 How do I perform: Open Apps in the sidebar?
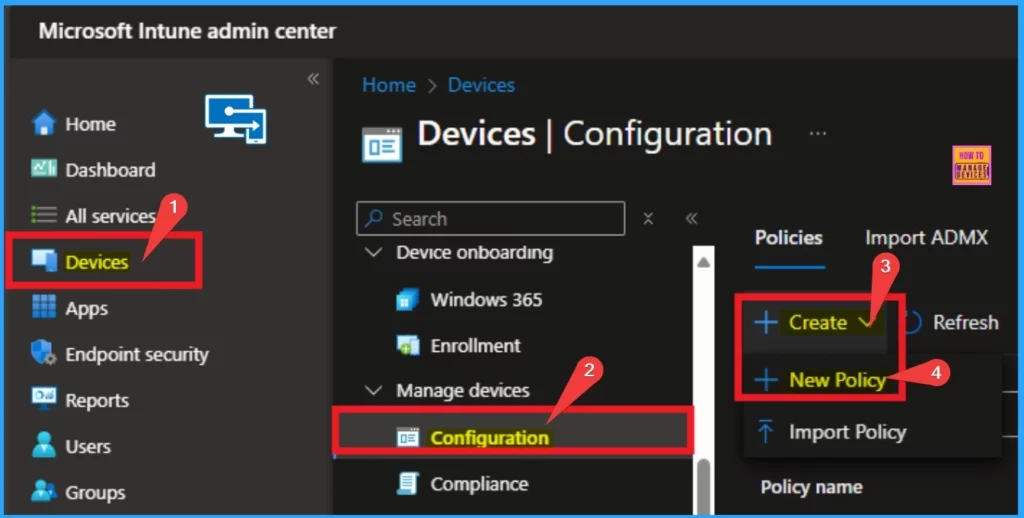(x=86, y=308)
